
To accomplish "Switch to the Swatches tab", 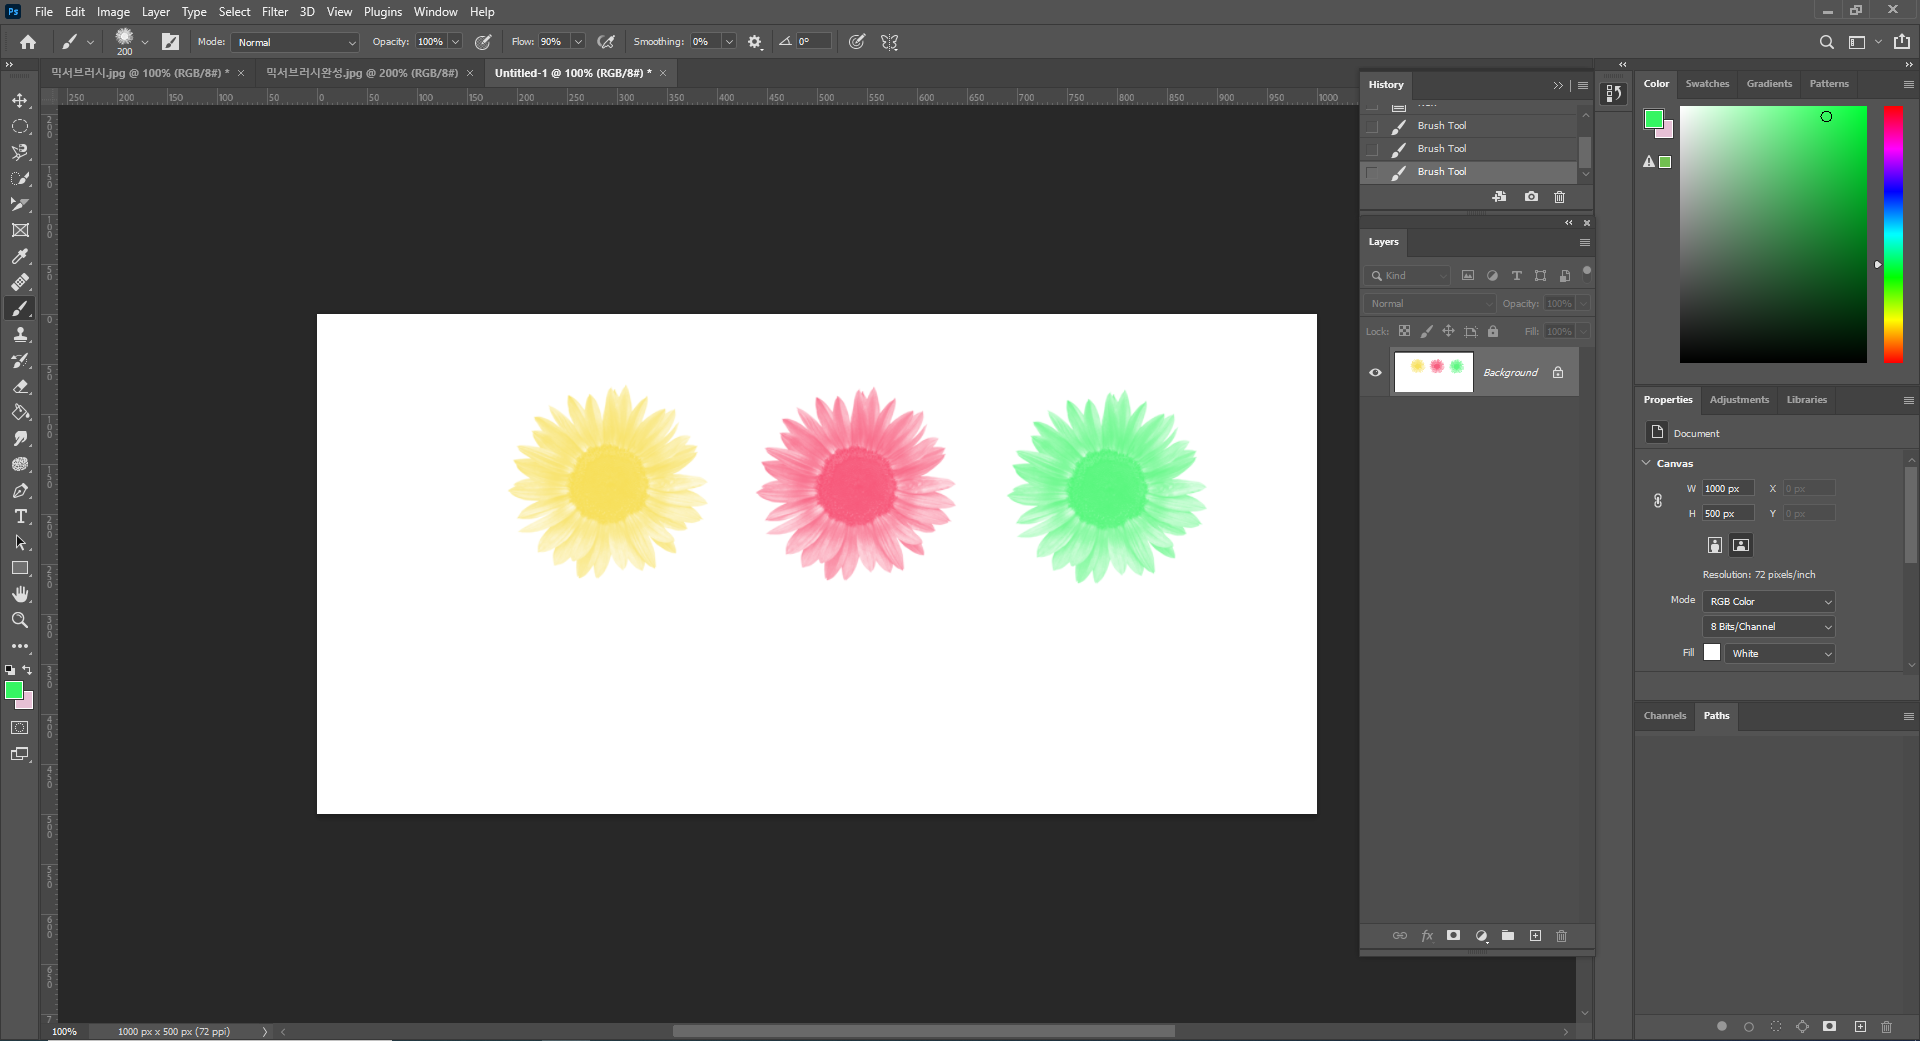I will (x=1707, y=84).
